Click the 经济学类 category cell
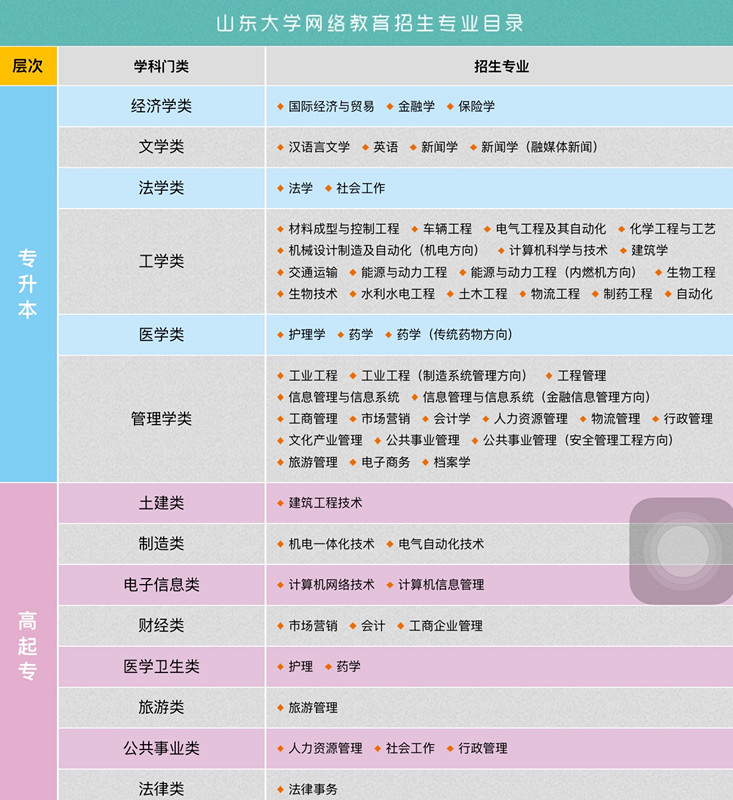The width and height of the screenshot is (733, 800). 161,106
